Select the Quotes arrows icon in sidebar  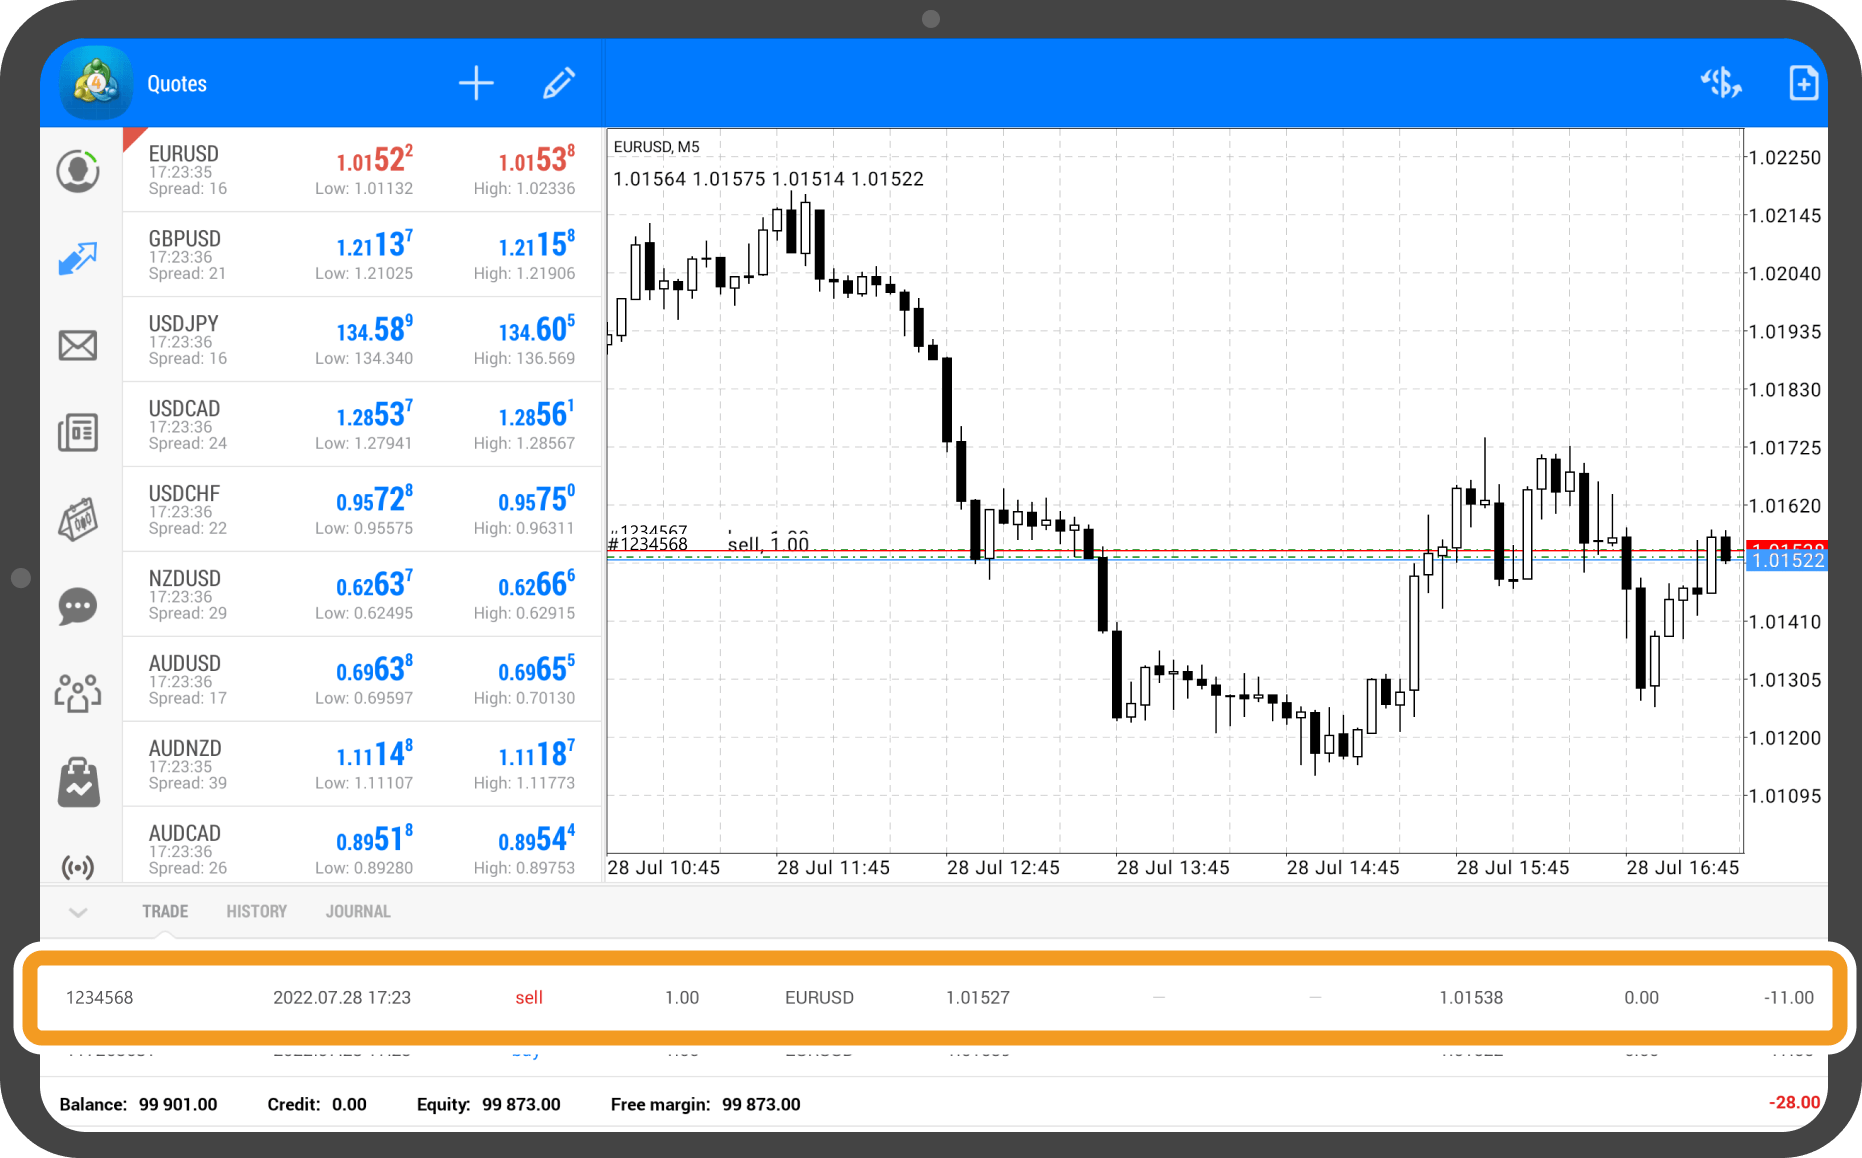[x=78, y=258]
